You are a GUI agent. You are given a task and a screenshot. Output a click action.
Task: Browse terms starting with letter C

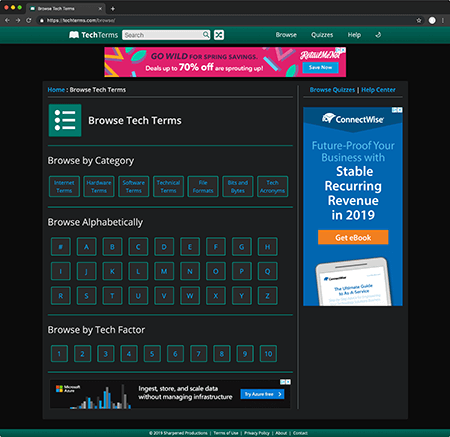click(x=138, y=247)
